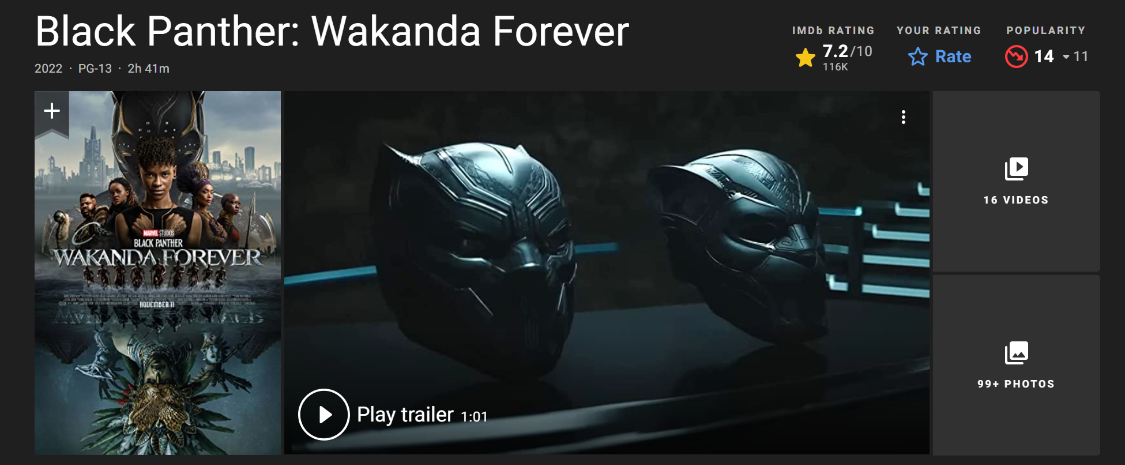
Task: Select the 2022 release year link
Action: (48, 69)
